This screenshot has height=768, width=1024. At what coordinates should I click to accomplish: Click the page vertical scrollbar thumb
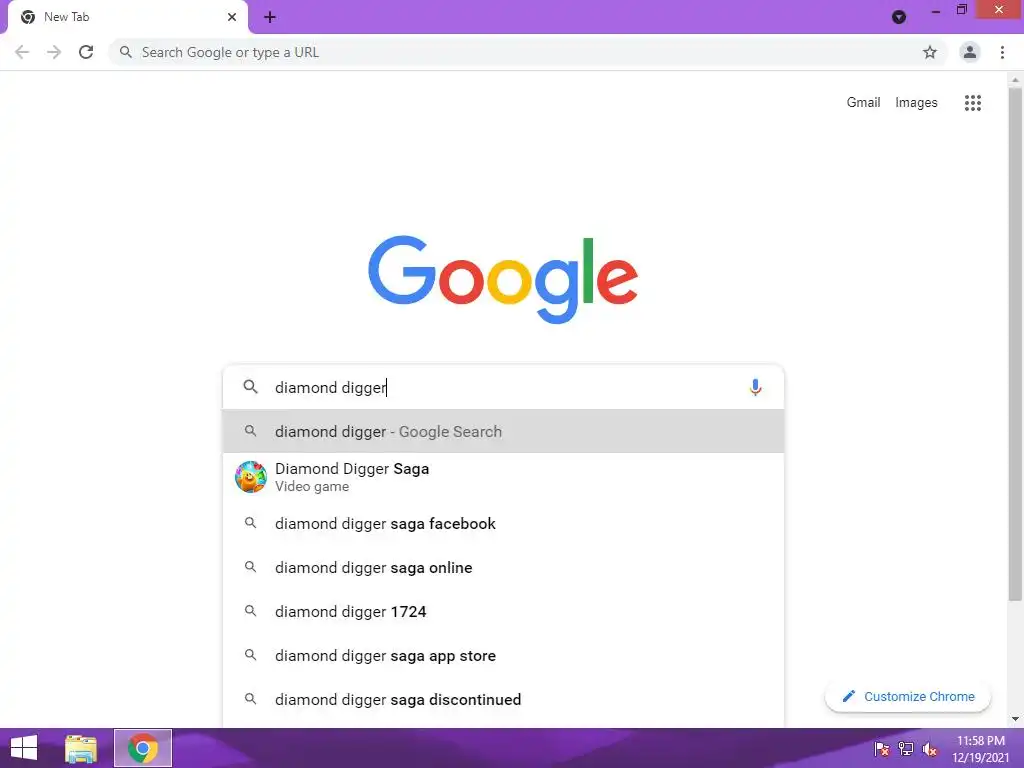tap(1015, 344)
